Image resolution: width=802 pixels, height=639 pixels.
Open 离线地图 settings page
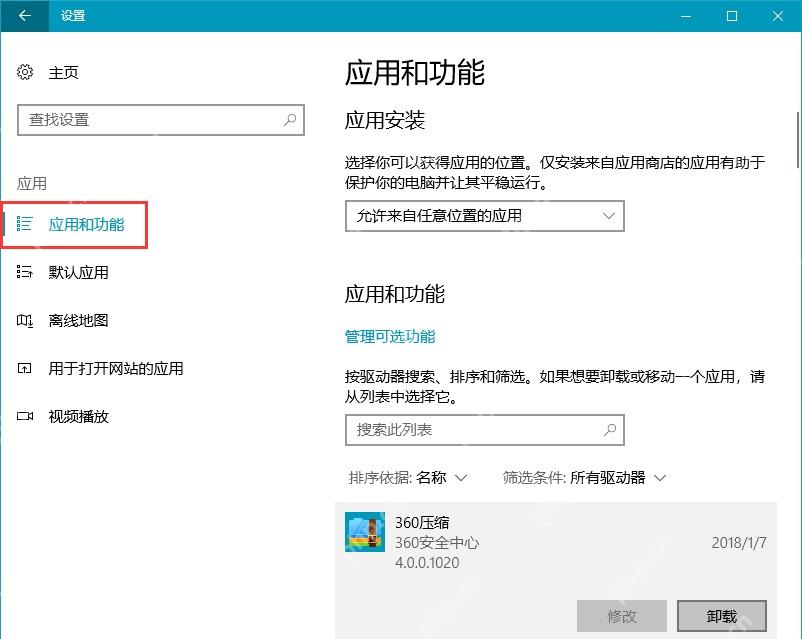coord(78,320)
